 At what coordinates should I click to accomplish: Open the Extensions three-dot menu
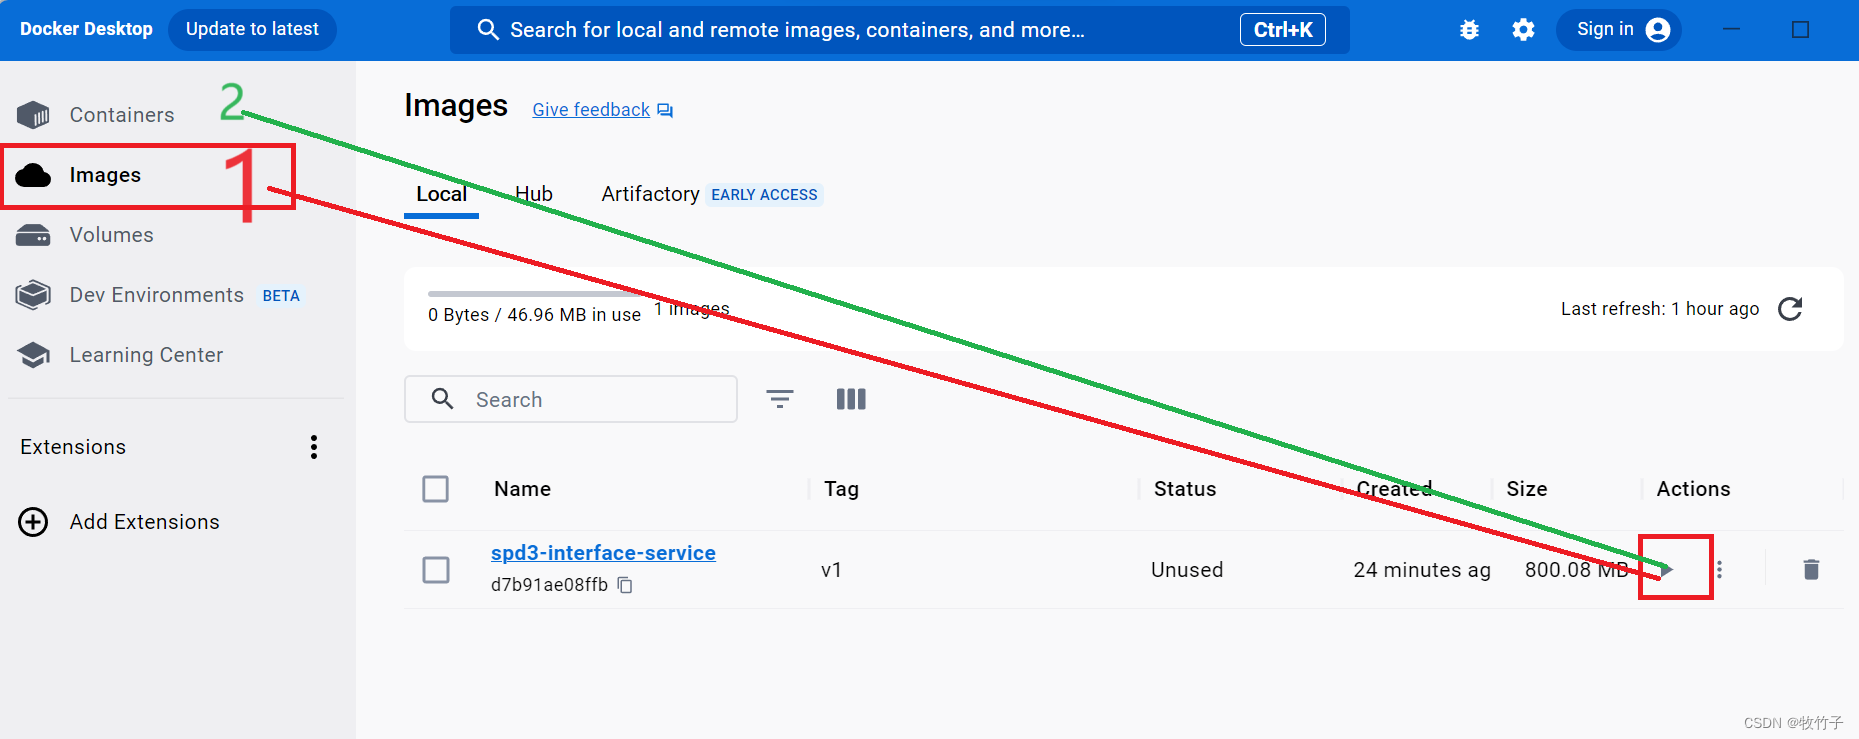tap(314, 447)
